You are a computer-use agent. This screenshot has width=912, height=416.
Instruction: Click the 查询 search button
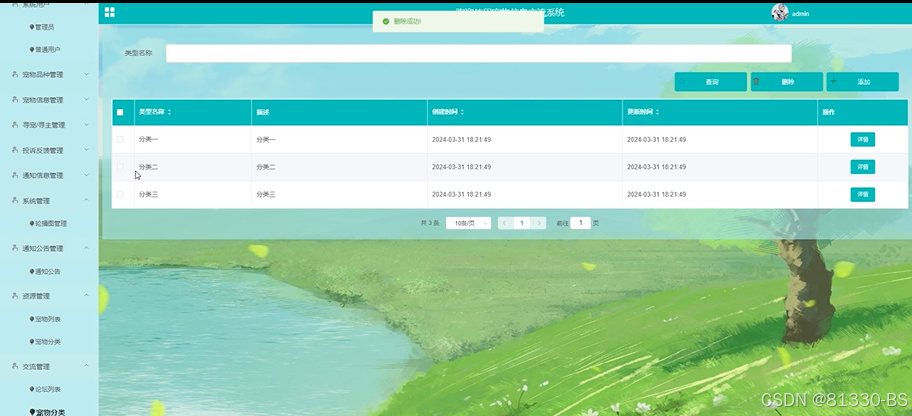tap(710, 82)
